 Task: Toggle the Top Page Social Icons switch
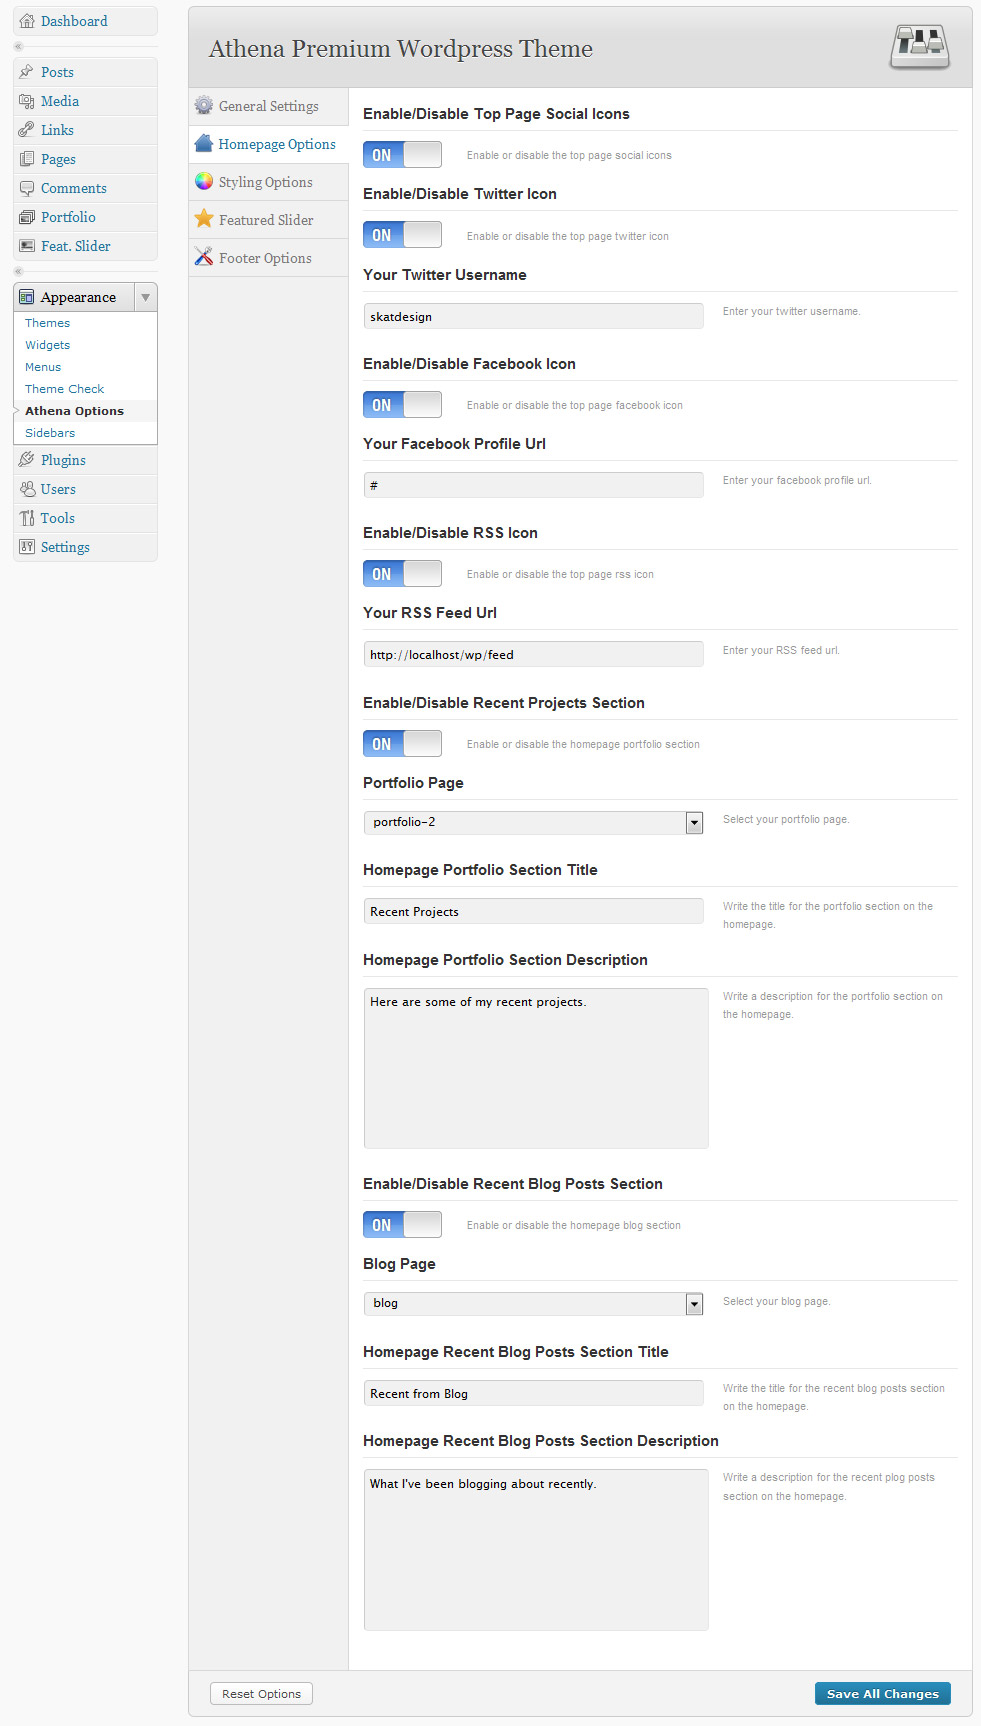(x=402, y=155)
